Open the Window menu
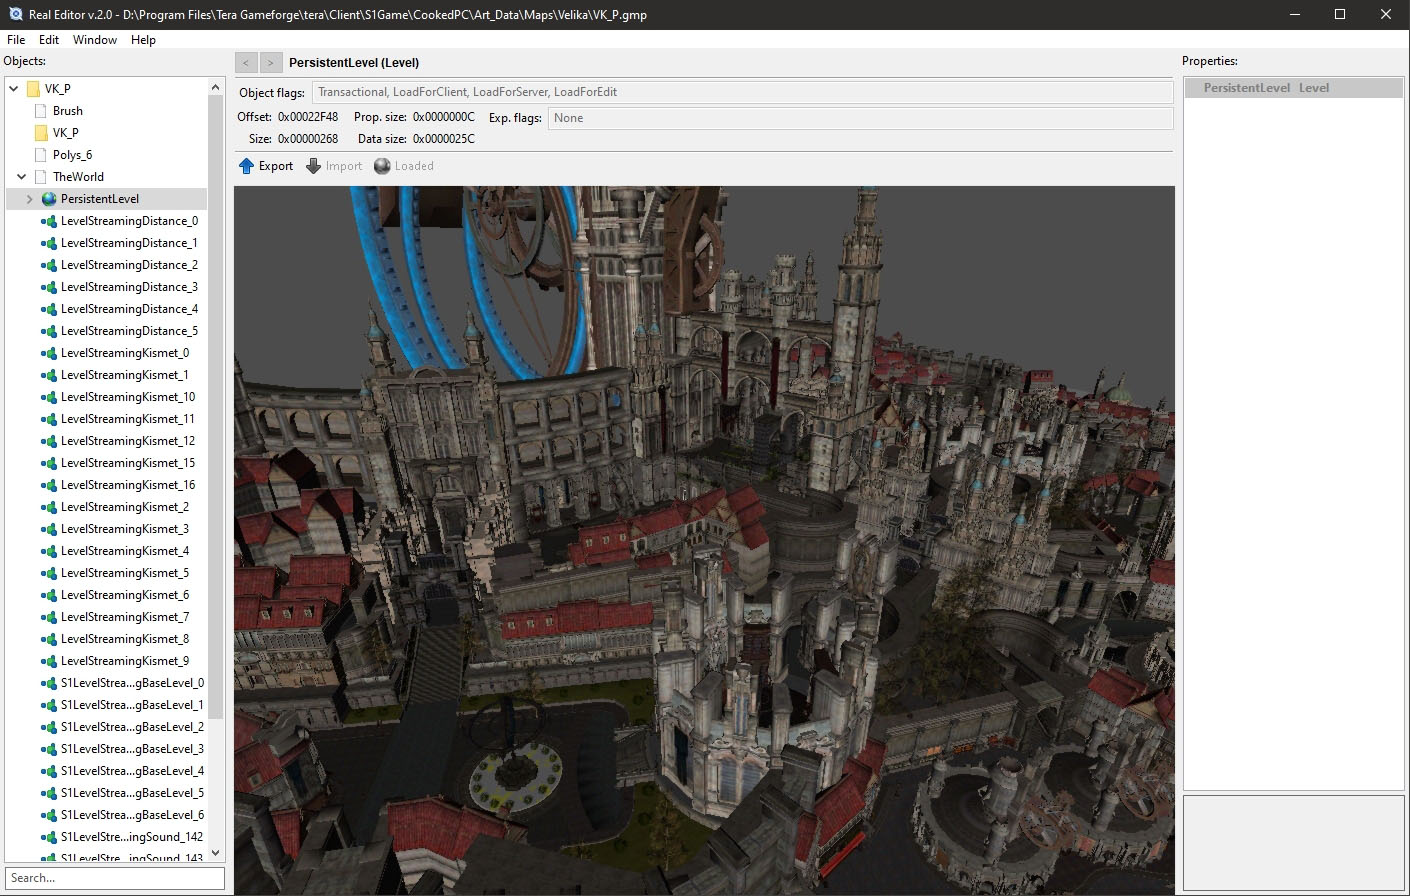1410x896 pixels. pos(95,40)
